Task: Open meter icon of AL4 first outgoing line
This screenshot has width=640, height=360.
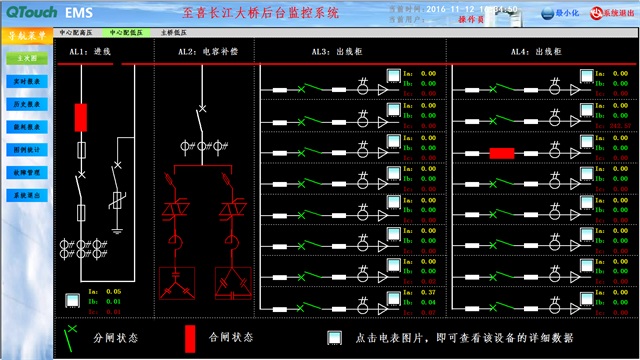Action: coord(587,76)
